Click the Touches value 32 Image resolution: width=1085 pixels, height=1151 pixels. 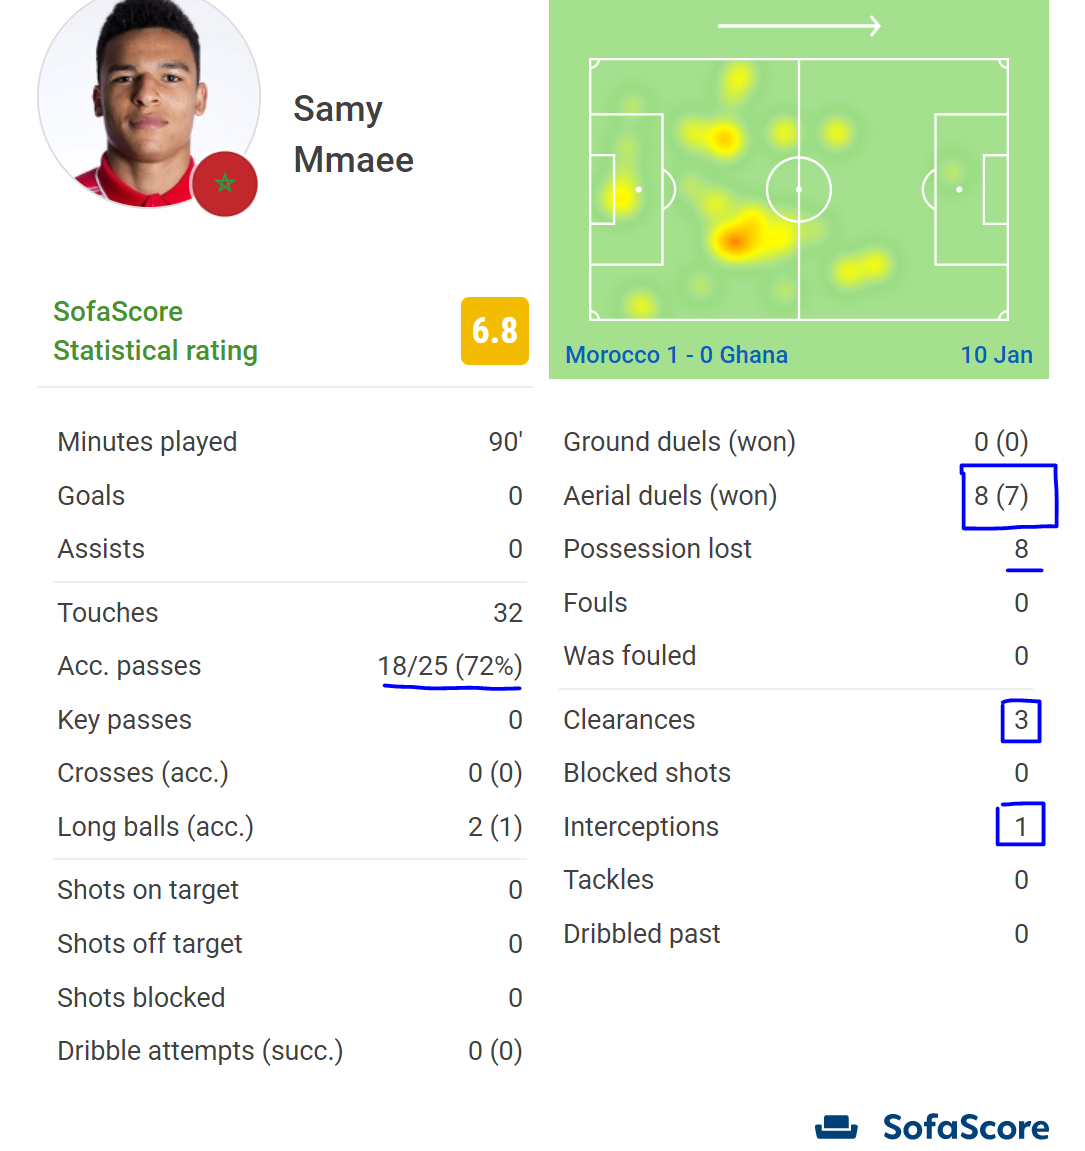click(508, 613)
